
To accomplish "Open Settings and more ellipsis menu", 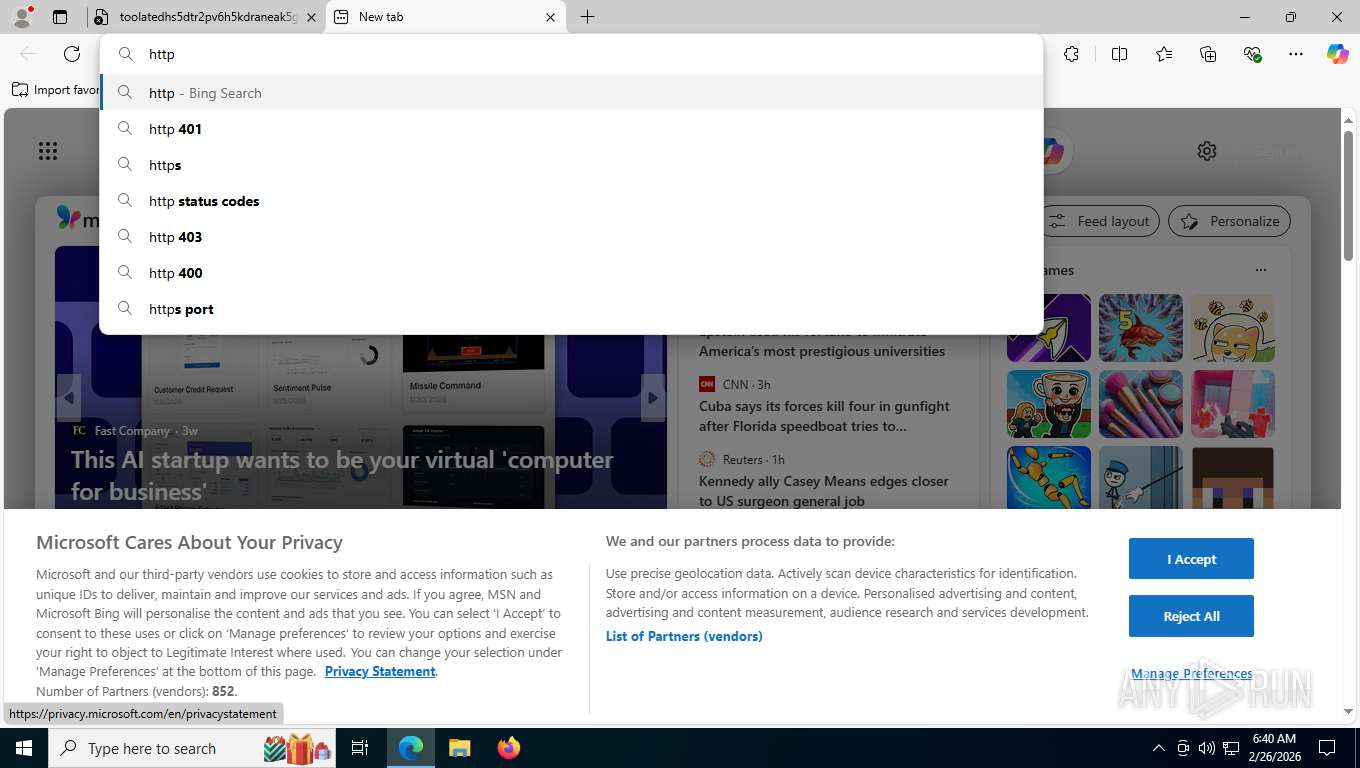I will [1296, 54].
